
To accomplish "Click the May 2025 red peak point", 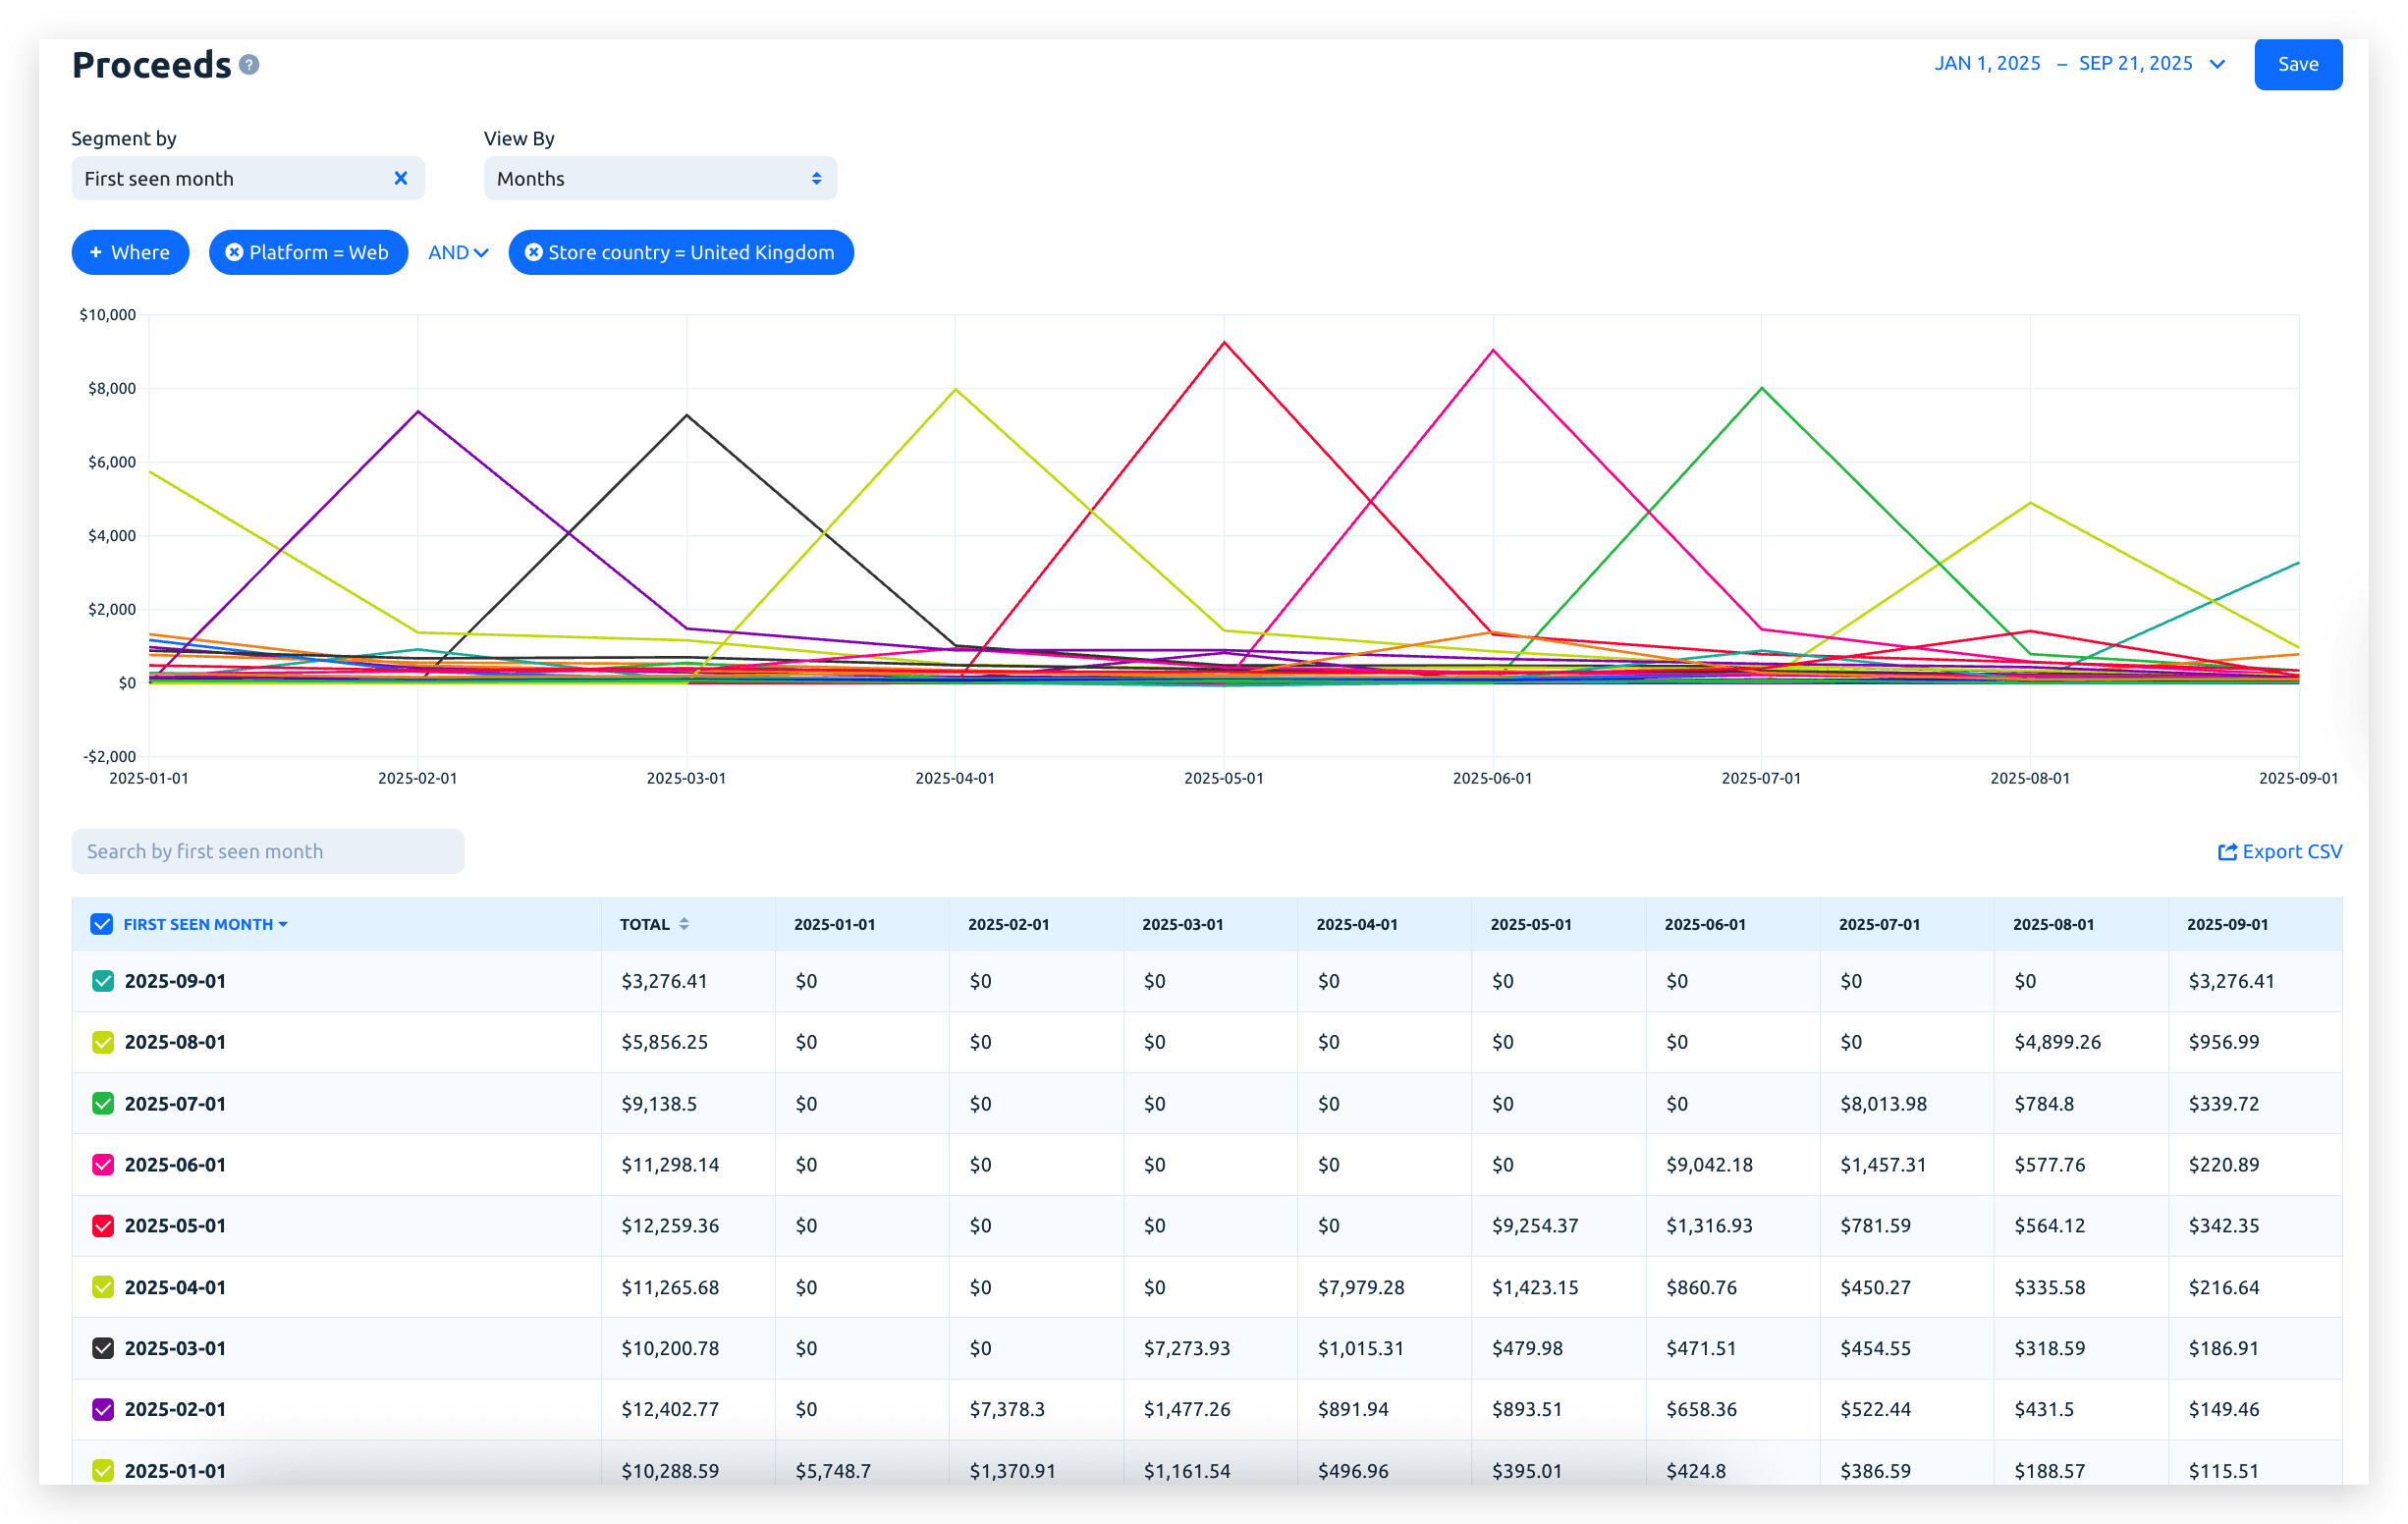I will (x=1224, y=343).
